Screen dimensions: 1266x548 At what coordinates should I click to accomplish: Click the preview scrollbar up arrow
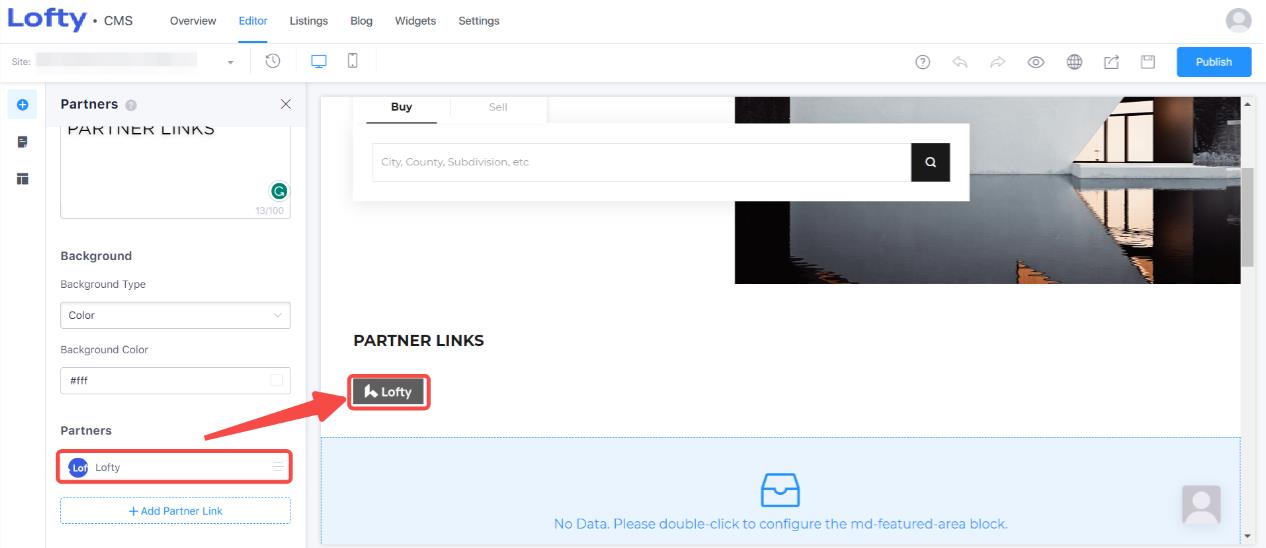click(1247, 104)
